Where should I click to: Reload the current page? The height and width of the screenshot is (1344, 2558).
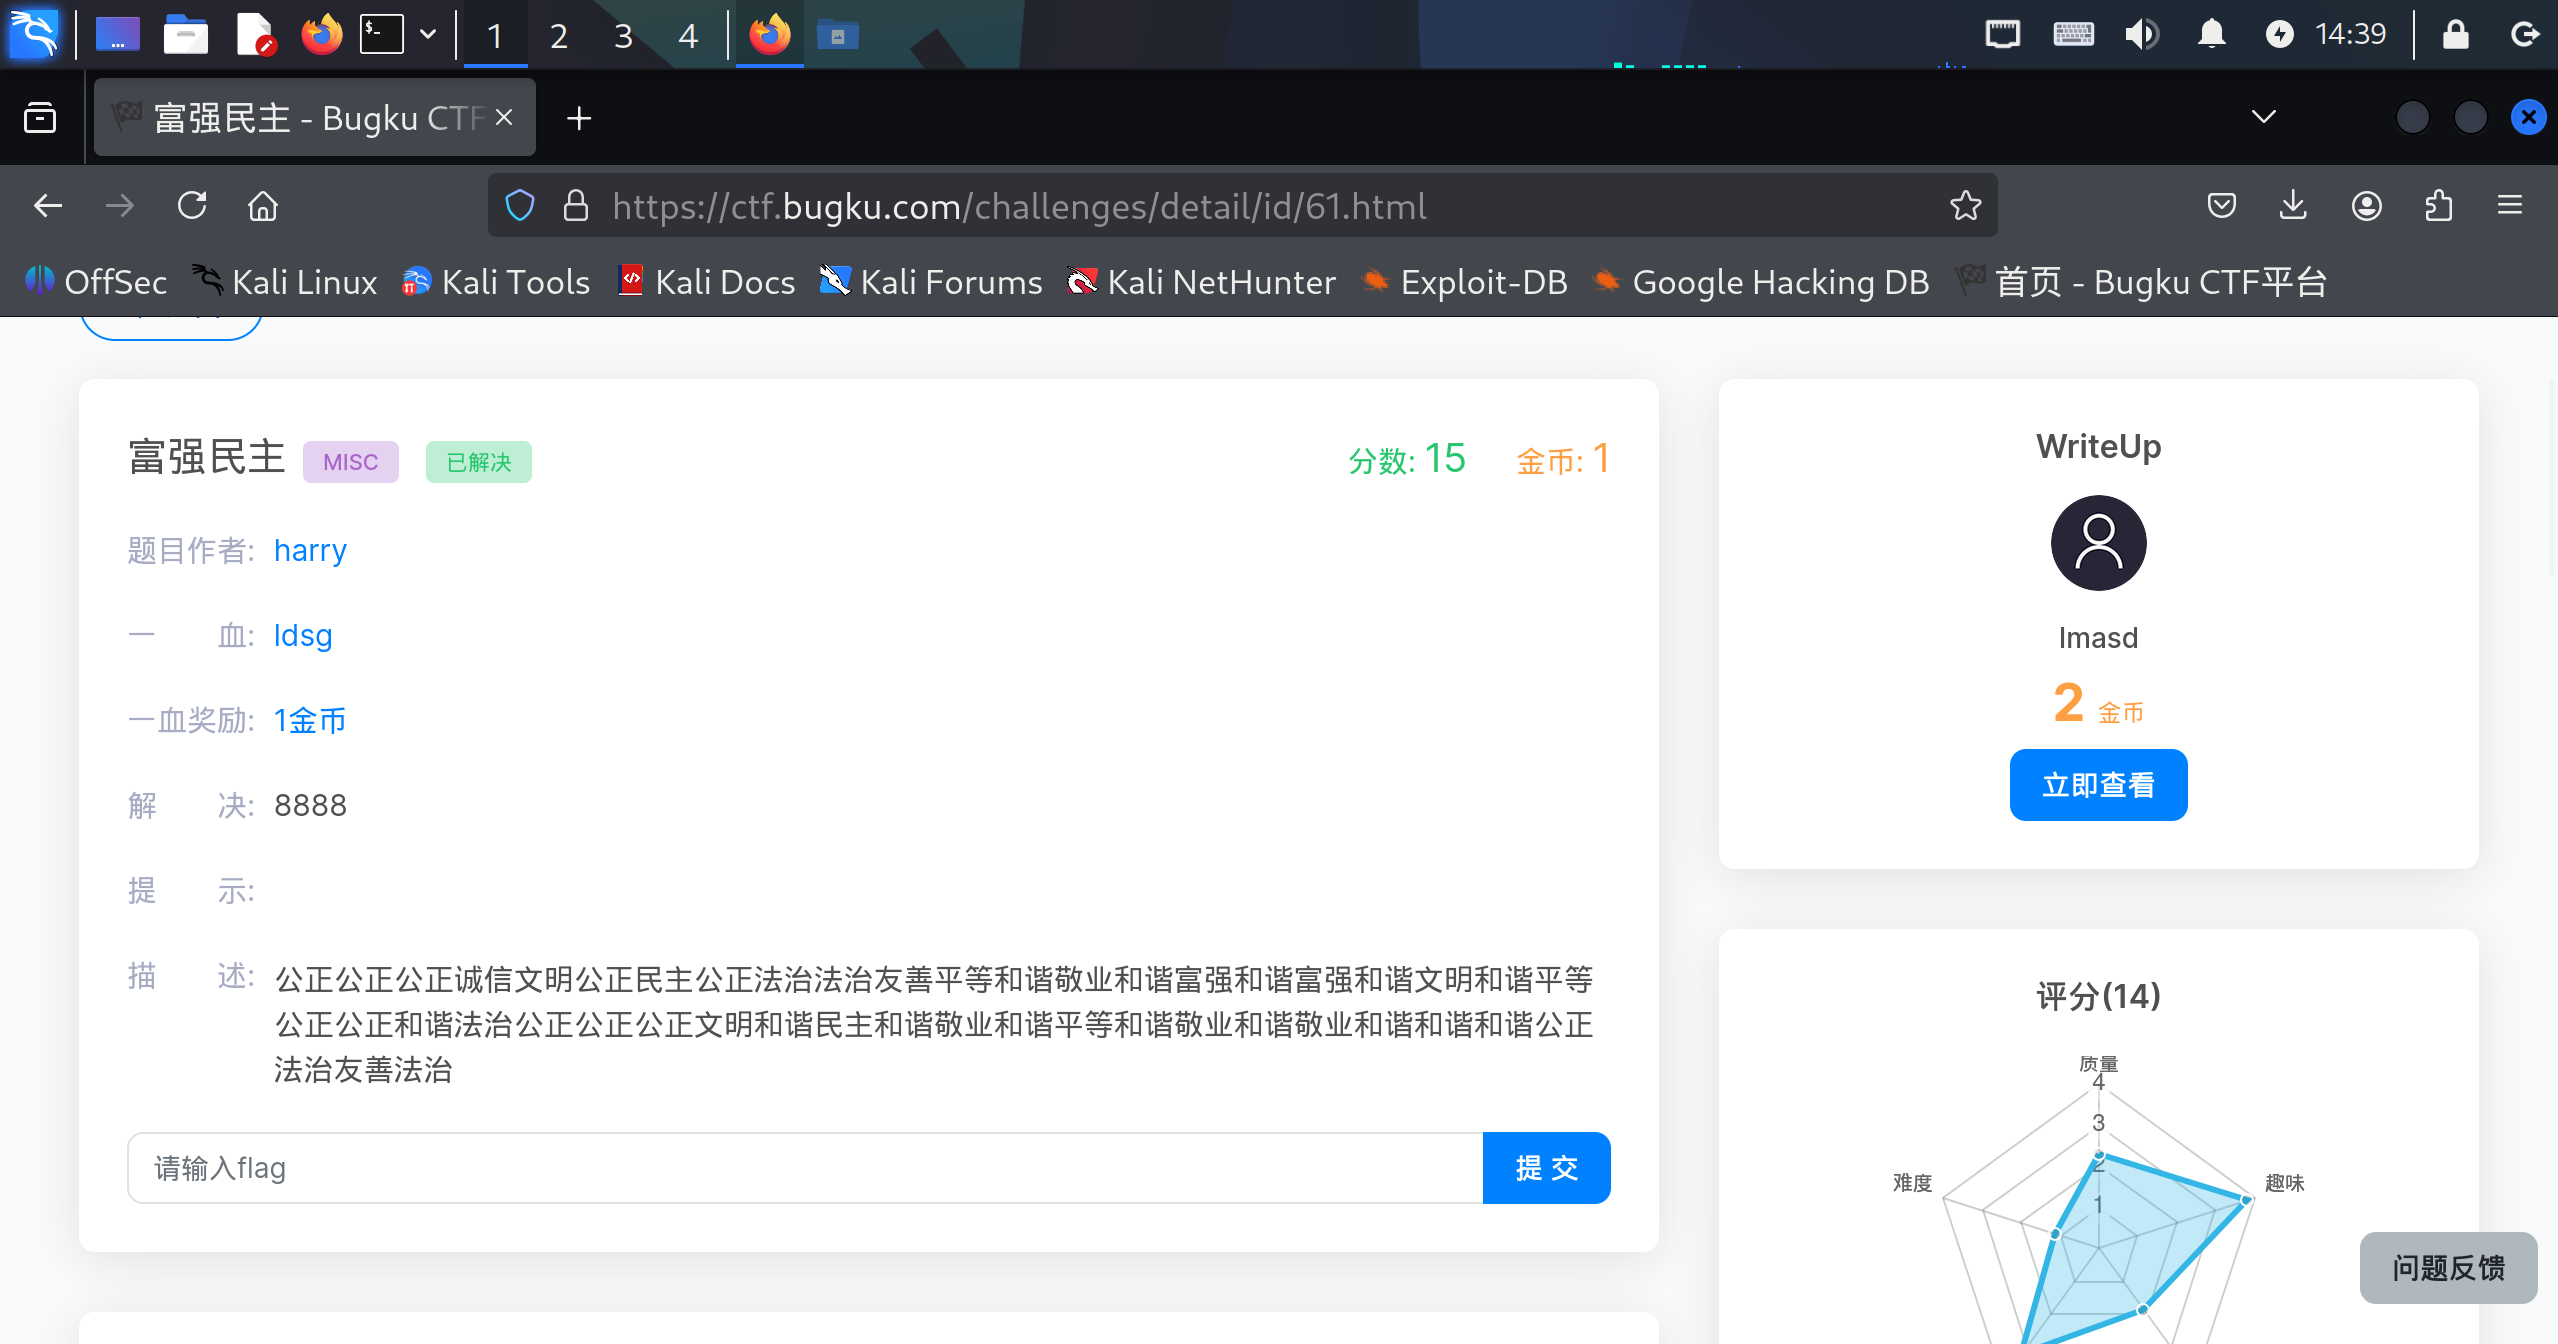[x=192, y=206]
